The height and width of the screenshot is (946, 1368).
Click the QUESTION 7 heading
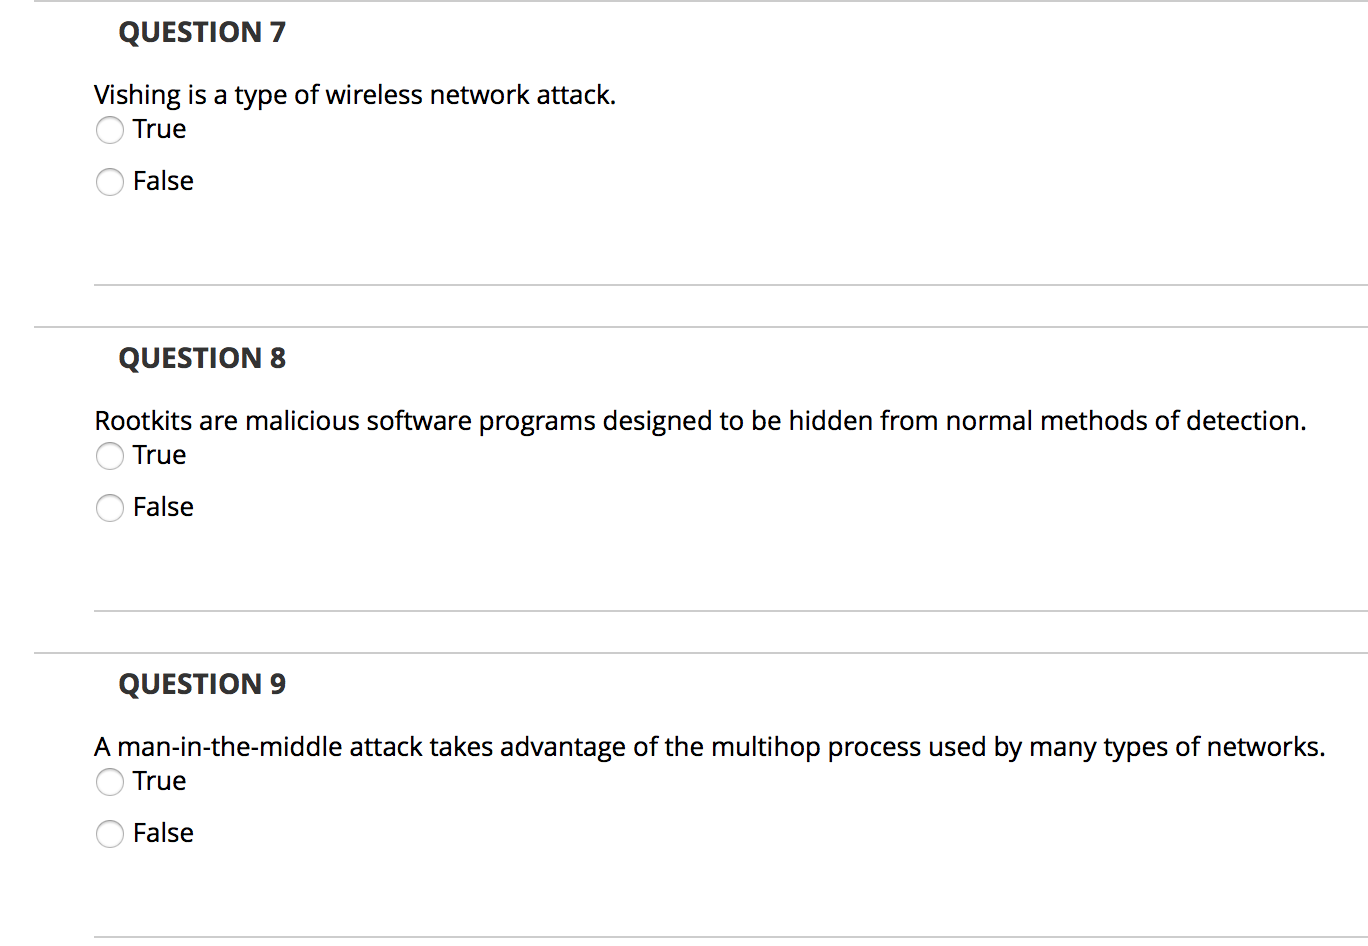click(201, 32)
